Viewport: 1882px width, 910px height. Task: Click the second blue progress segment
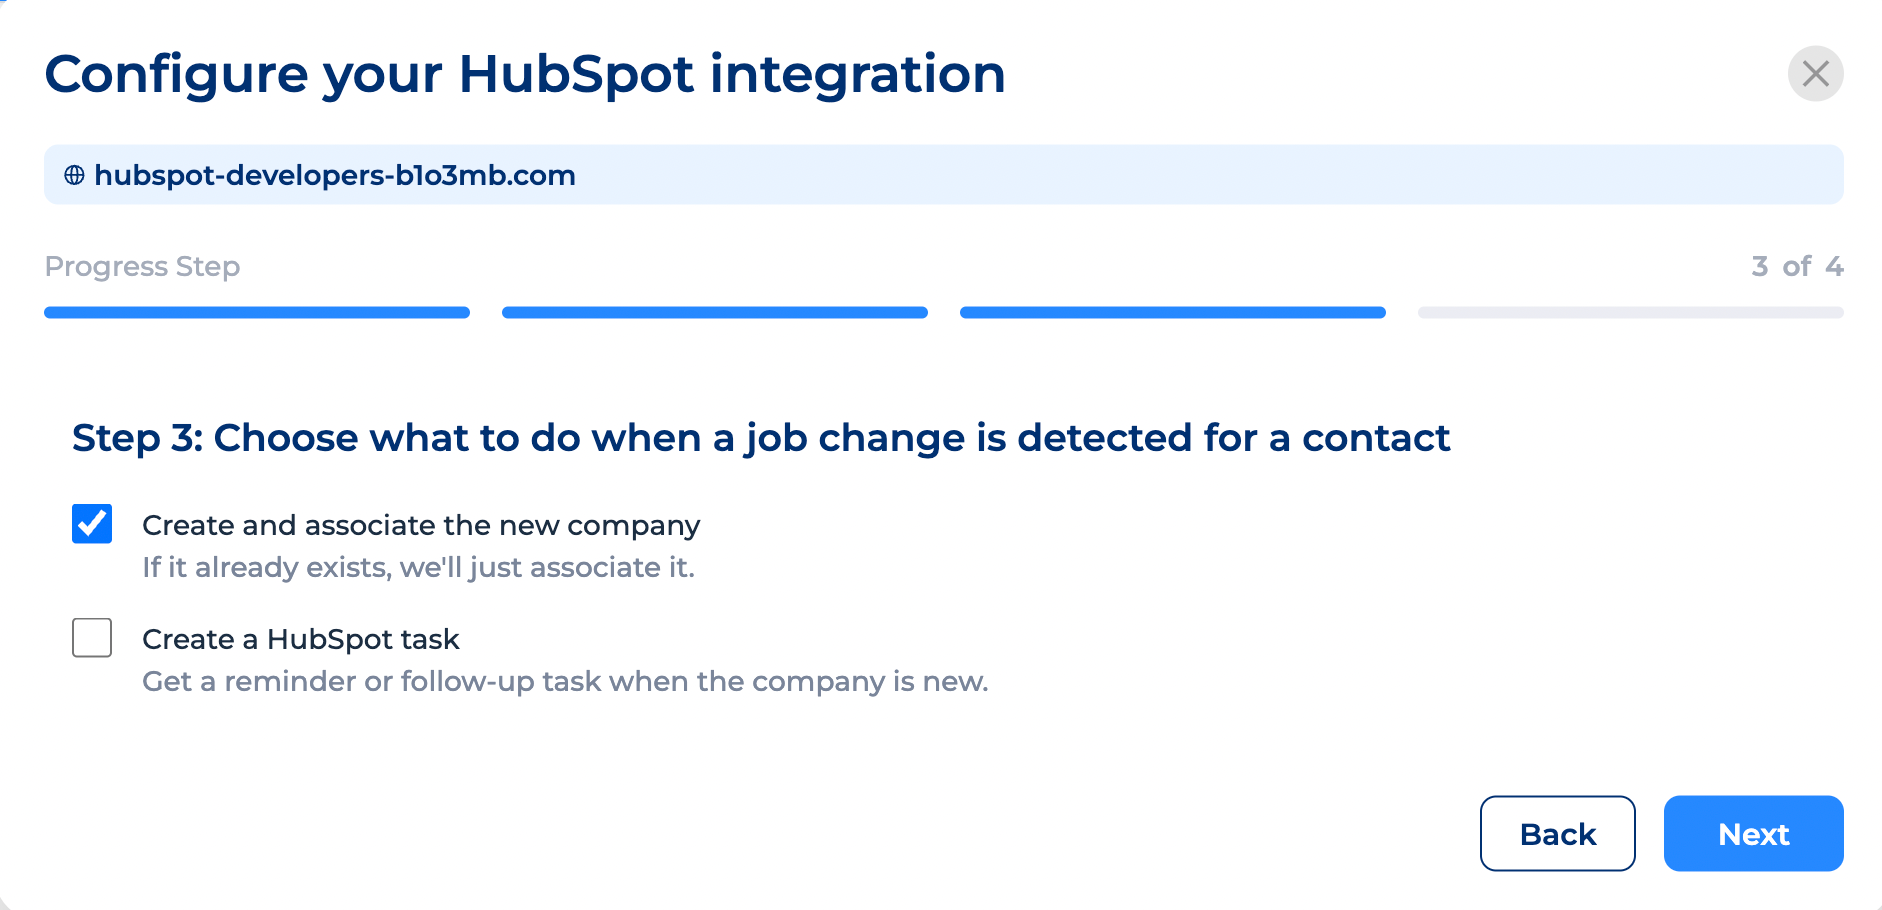(714, 313)
